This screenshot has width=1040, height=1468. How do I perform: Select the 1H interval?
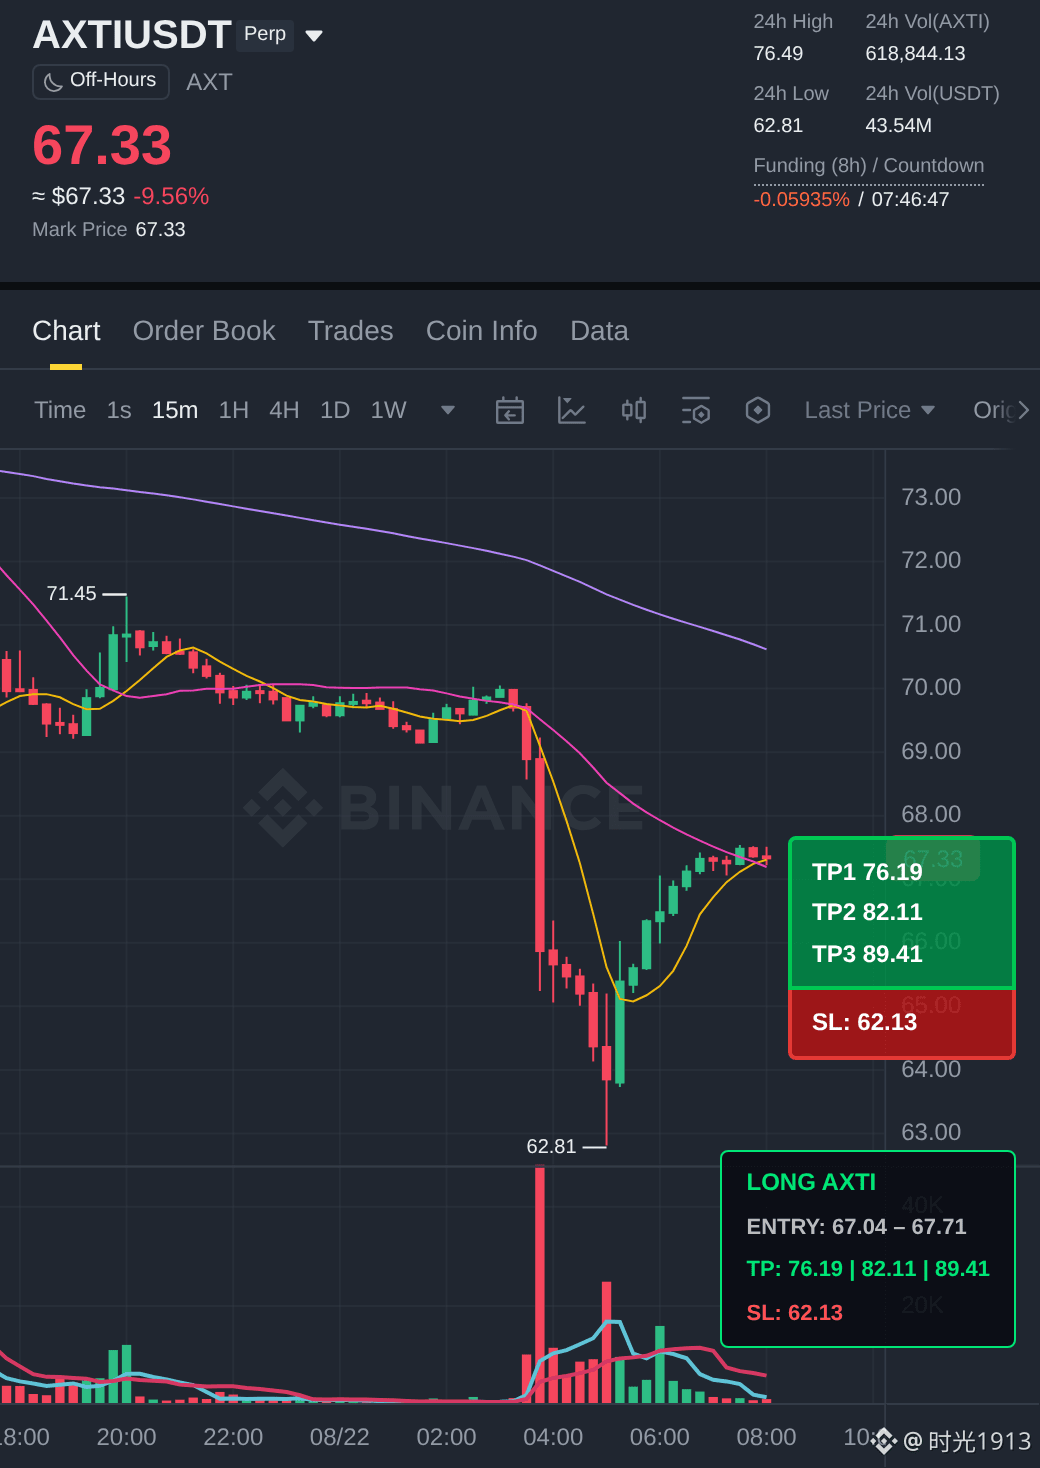pos(234,410)
